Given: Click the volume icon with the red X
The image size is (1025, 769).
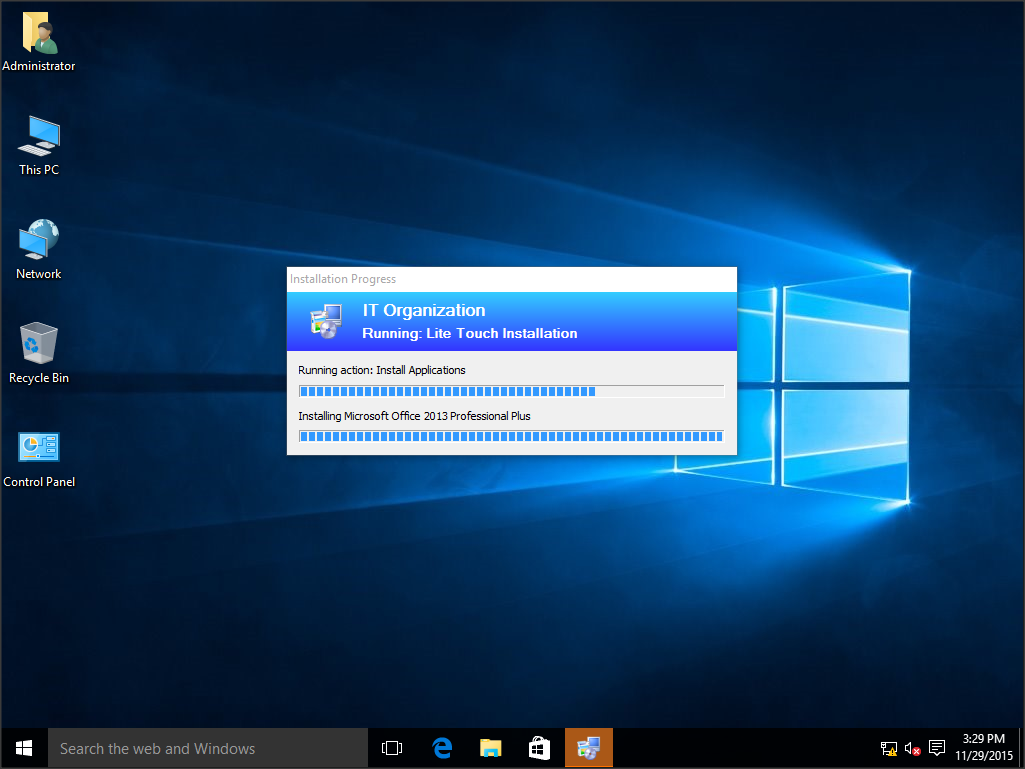Looking at the screenshot, I should point(912,748).
